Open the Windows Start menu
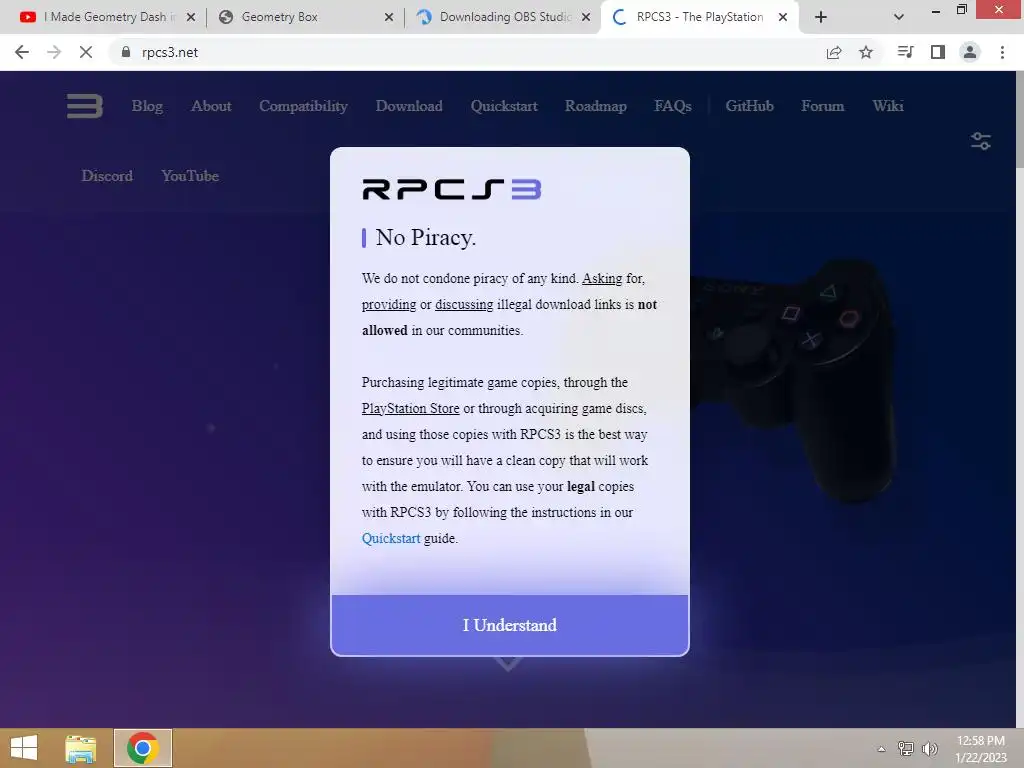1024x768 pixels. [x=24, y=748]
